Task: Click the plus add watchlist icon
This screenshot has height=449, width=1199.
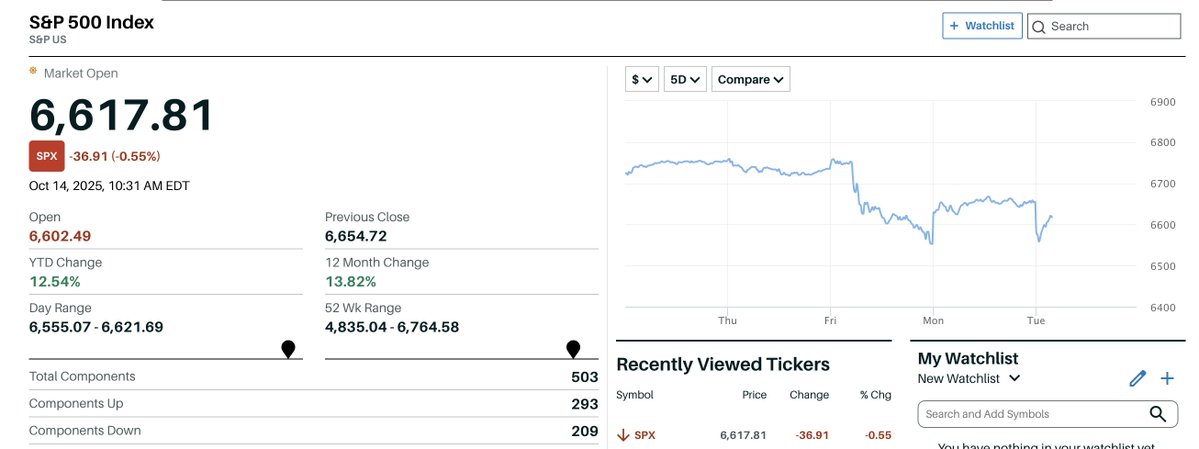Action: tap(1167, 378)
